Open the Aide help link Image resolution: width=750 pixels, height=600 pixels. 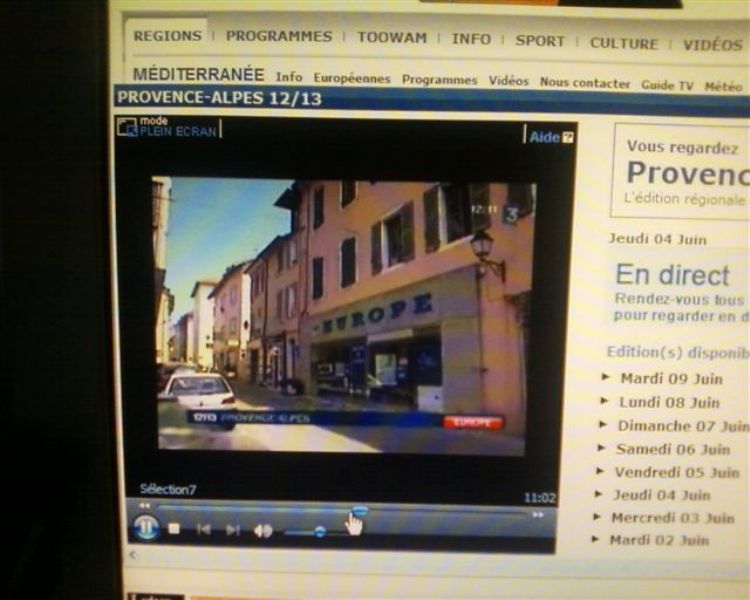coord(545,137)
